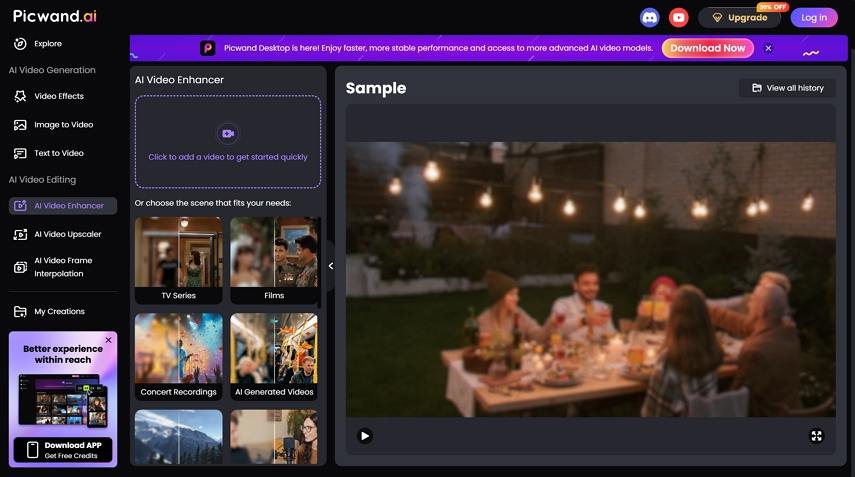Click the Log in button
Viewport: 855px width, 477px height.
click(x=814, y=17)
